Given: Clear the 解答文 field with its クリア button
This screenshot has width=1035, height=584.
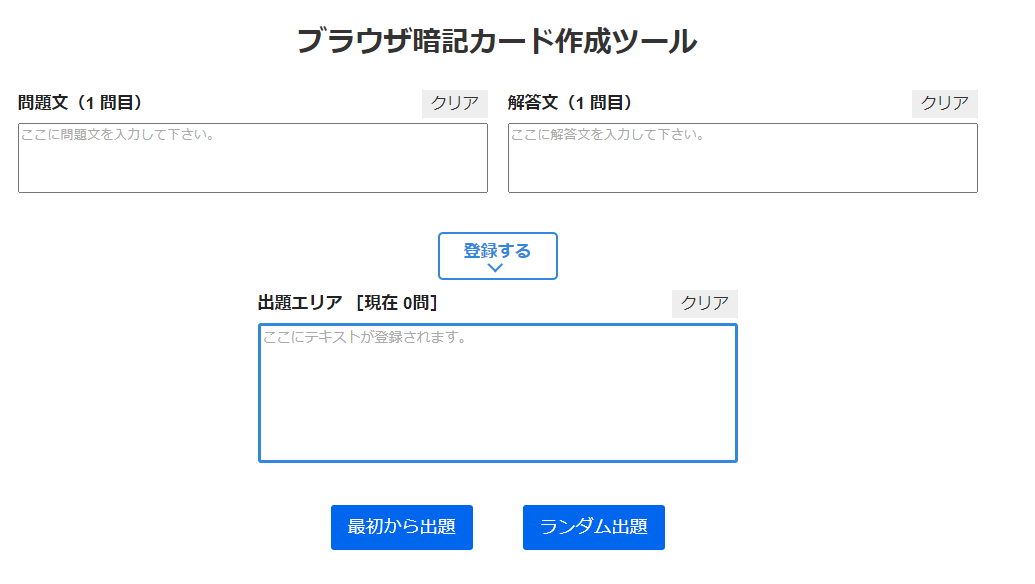Looking at the screenshot, I should point(943,103).
